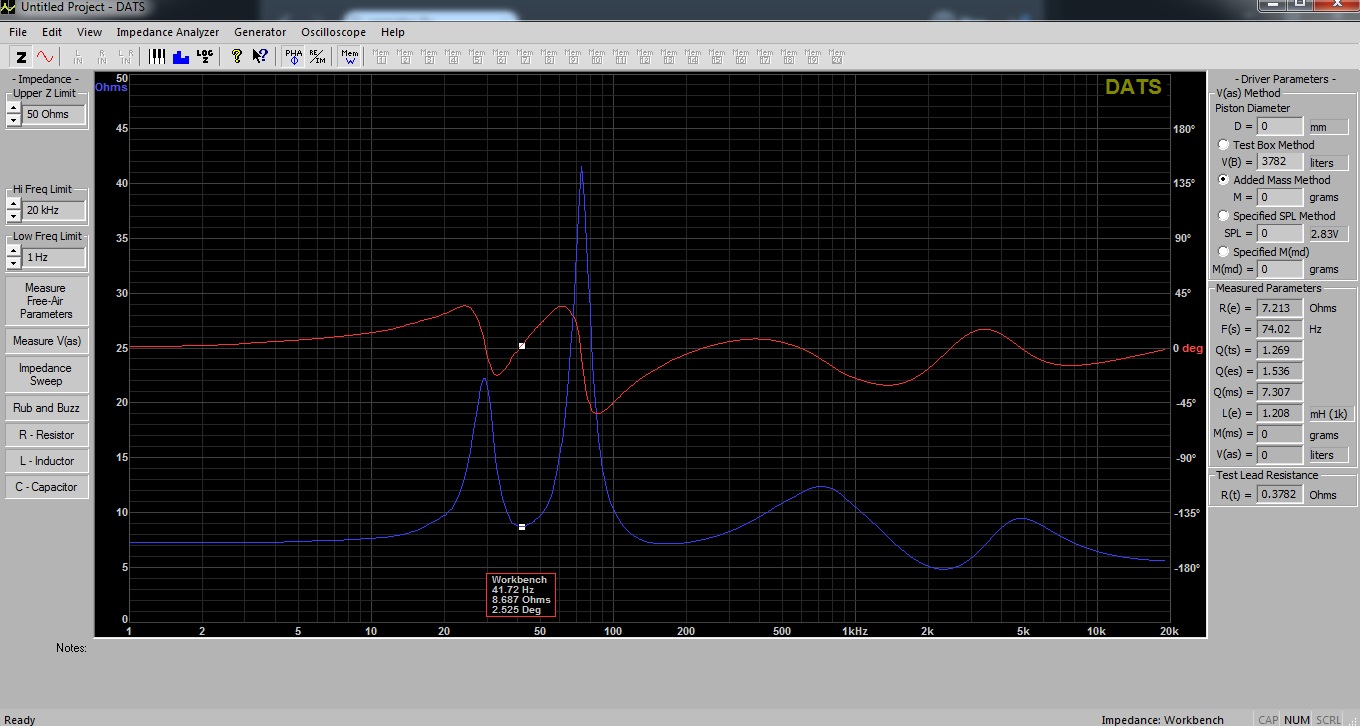Select the Mem 20 memory slot icon
This screenshot has width=1360, height=726.
pyautogui.click(x=837, y=57)
